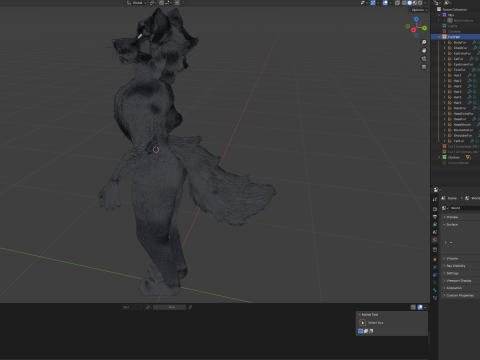Screen dimensions: 480x360
Task: Select the ShoulderFur item in outliner
Action: point(463,136)
